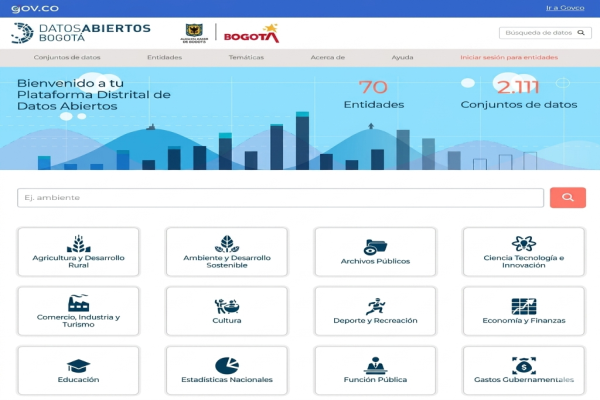Click the Economía y Finanzas chart icon
Viewport: 600px width, 400px height.
(x=524, y=306)
